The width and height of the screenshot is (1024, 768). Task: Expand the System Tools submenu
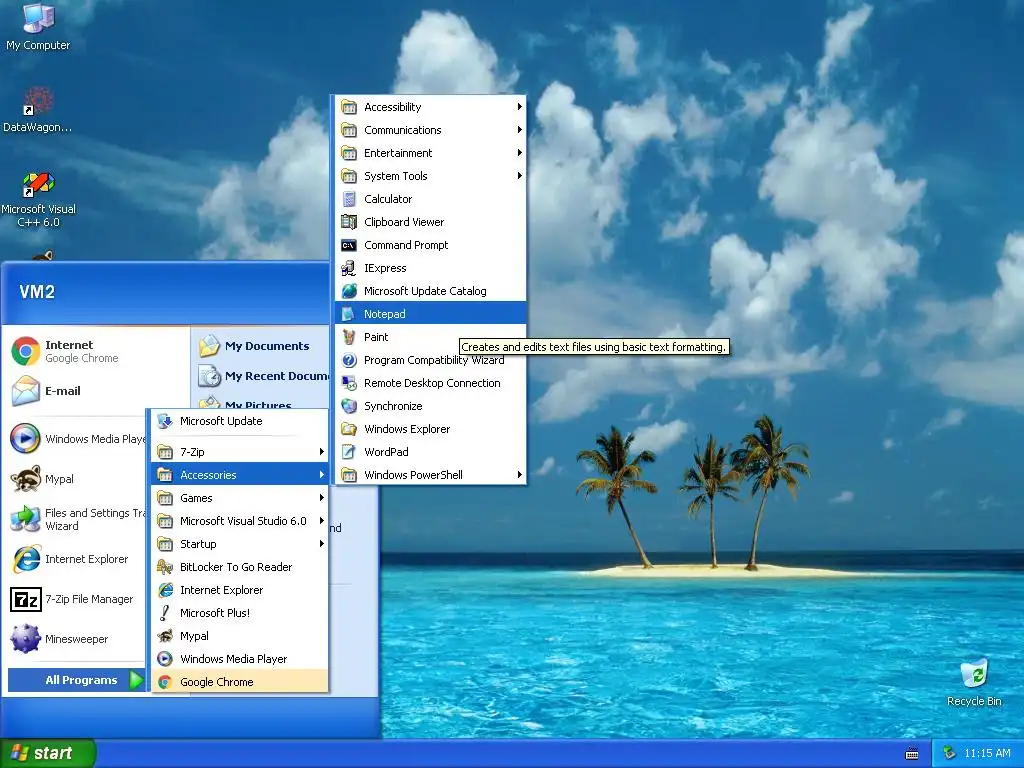430,176
